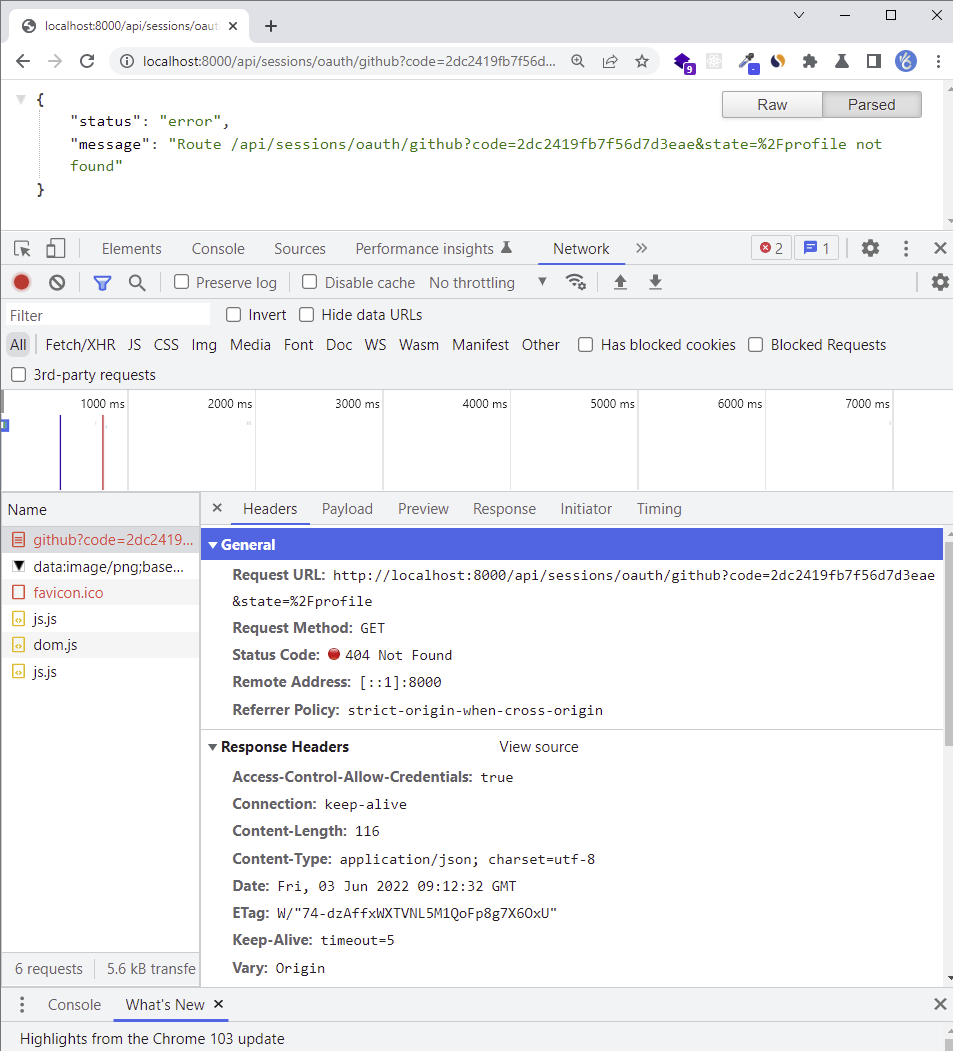Click the record network log icon
The image size is (953, 1051).
[21, 283]
